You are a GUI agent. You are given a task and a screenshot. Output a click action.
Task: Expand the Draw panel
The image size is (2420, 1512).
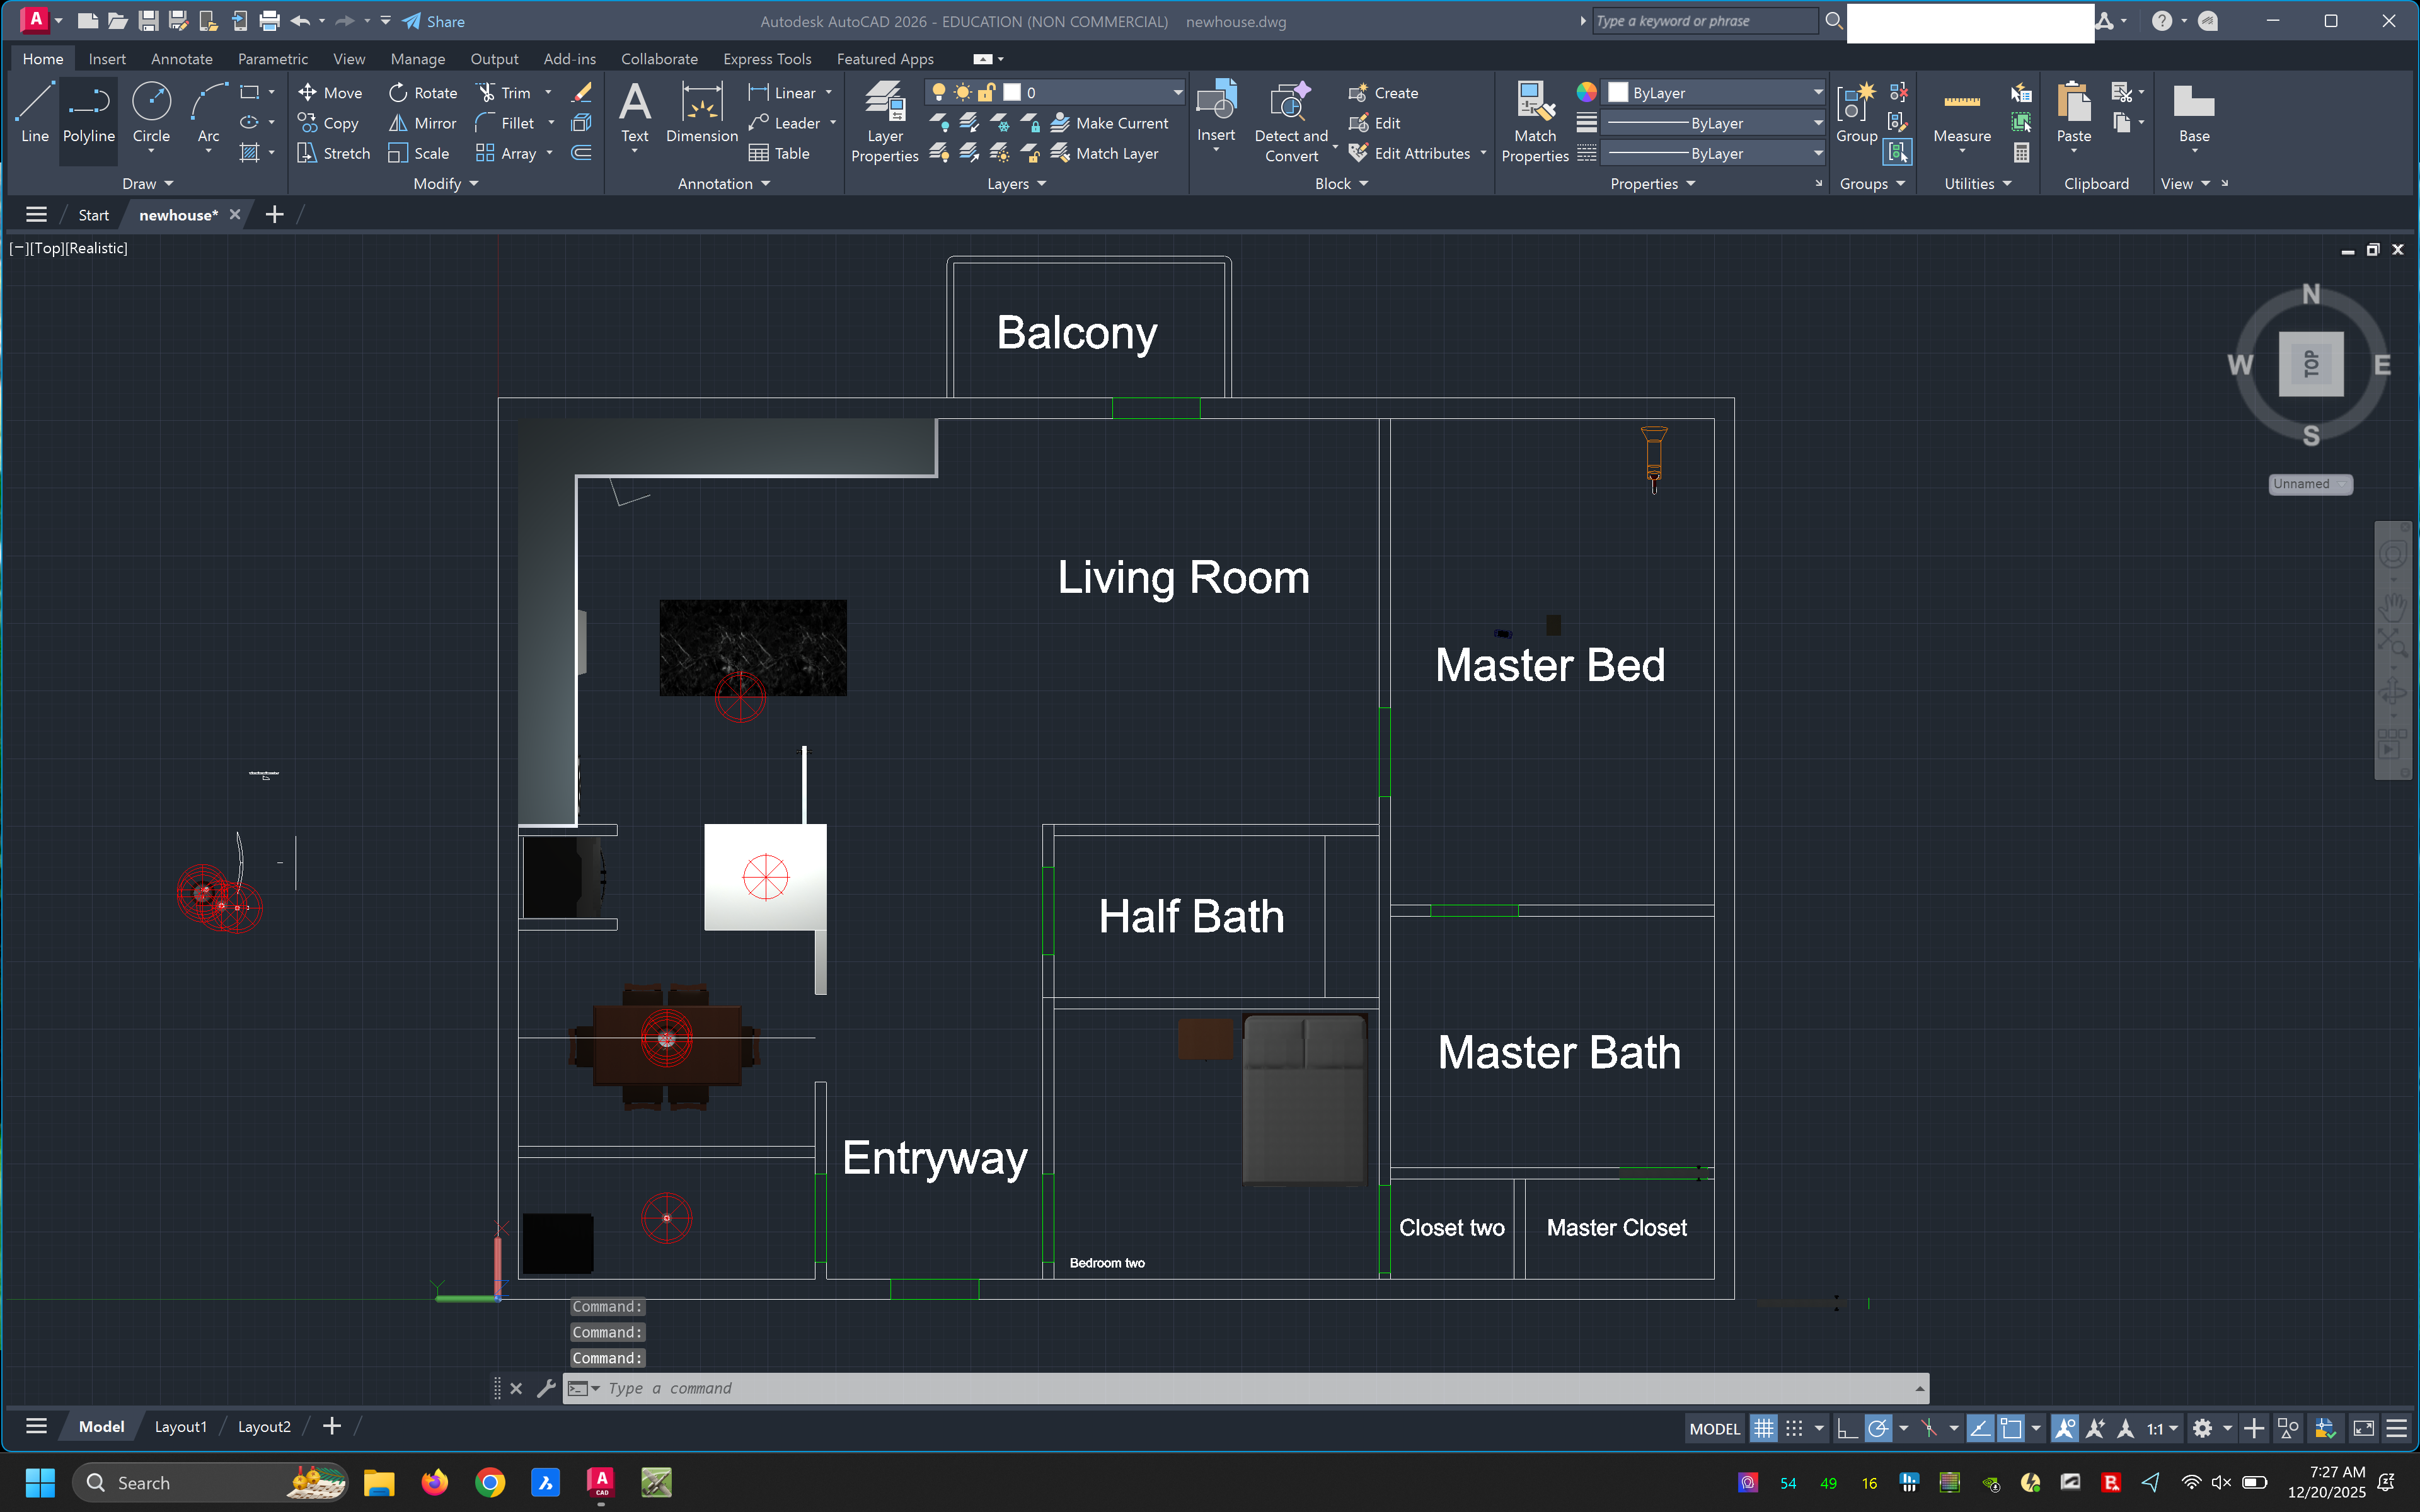pos(147,183)
